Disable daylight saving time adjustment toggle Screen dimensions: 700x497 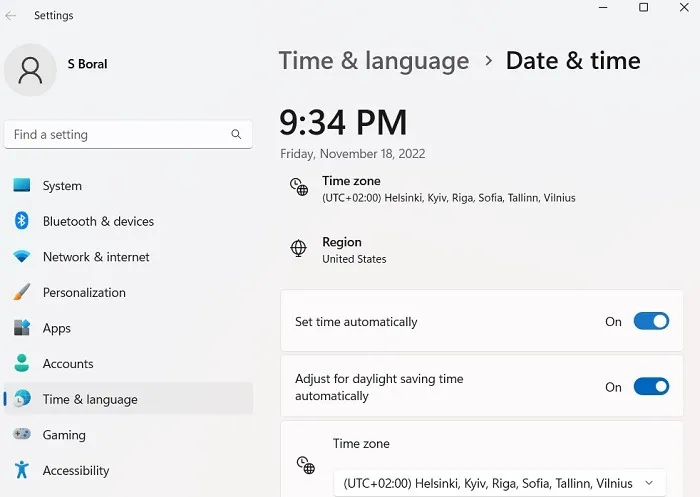[x=651, y=387]
